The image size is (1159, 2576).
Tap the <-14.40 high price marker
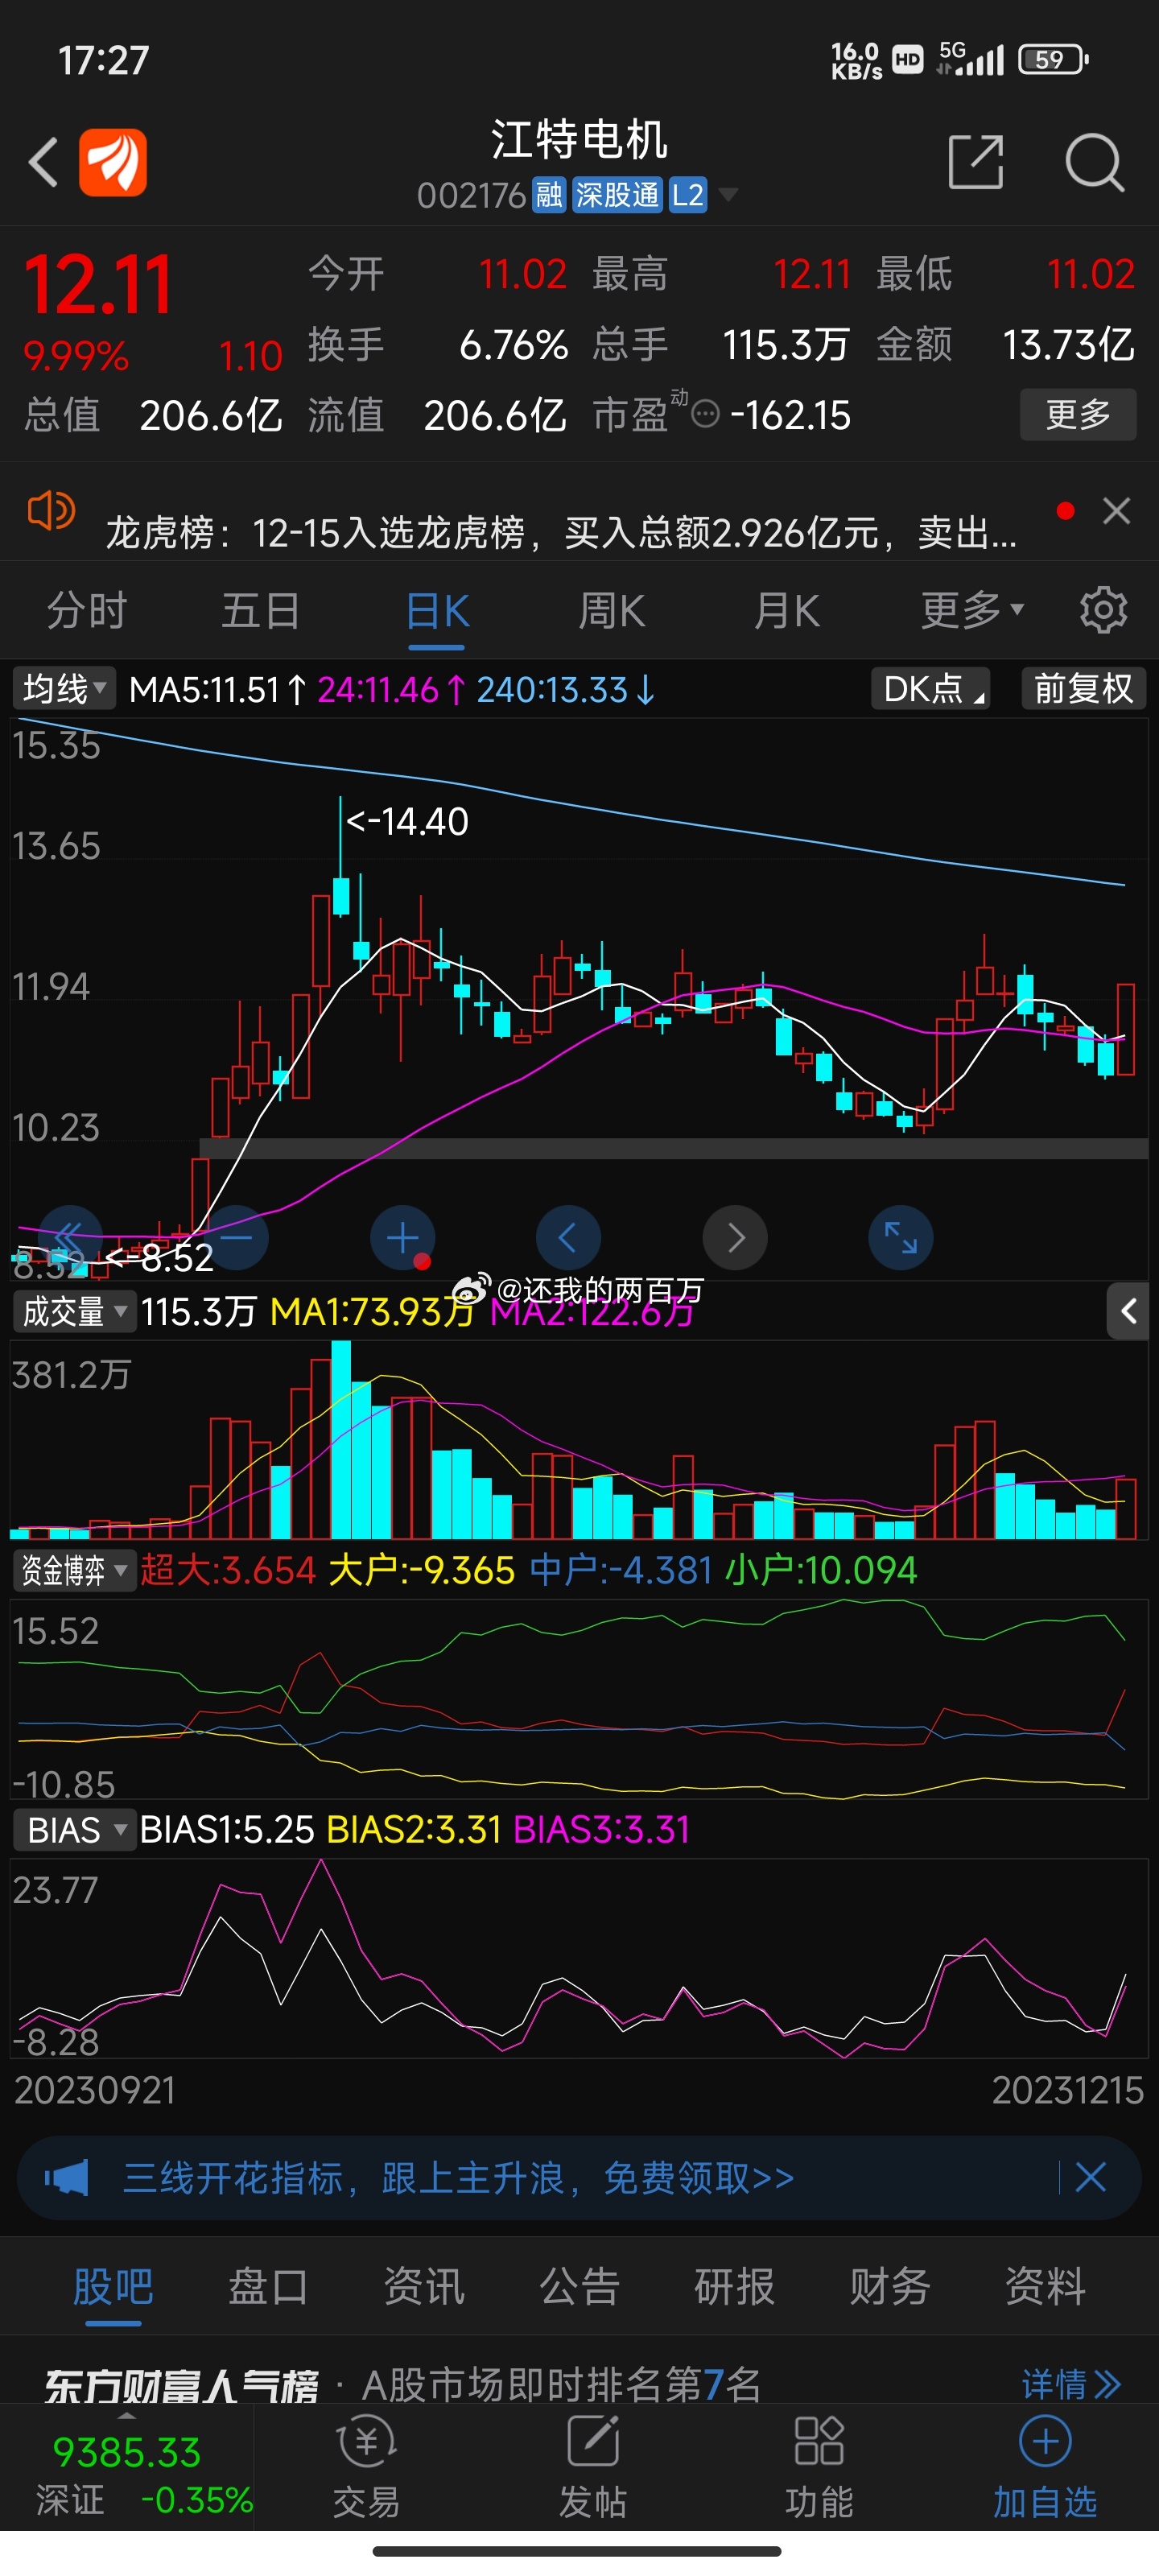tap(407, 822)
